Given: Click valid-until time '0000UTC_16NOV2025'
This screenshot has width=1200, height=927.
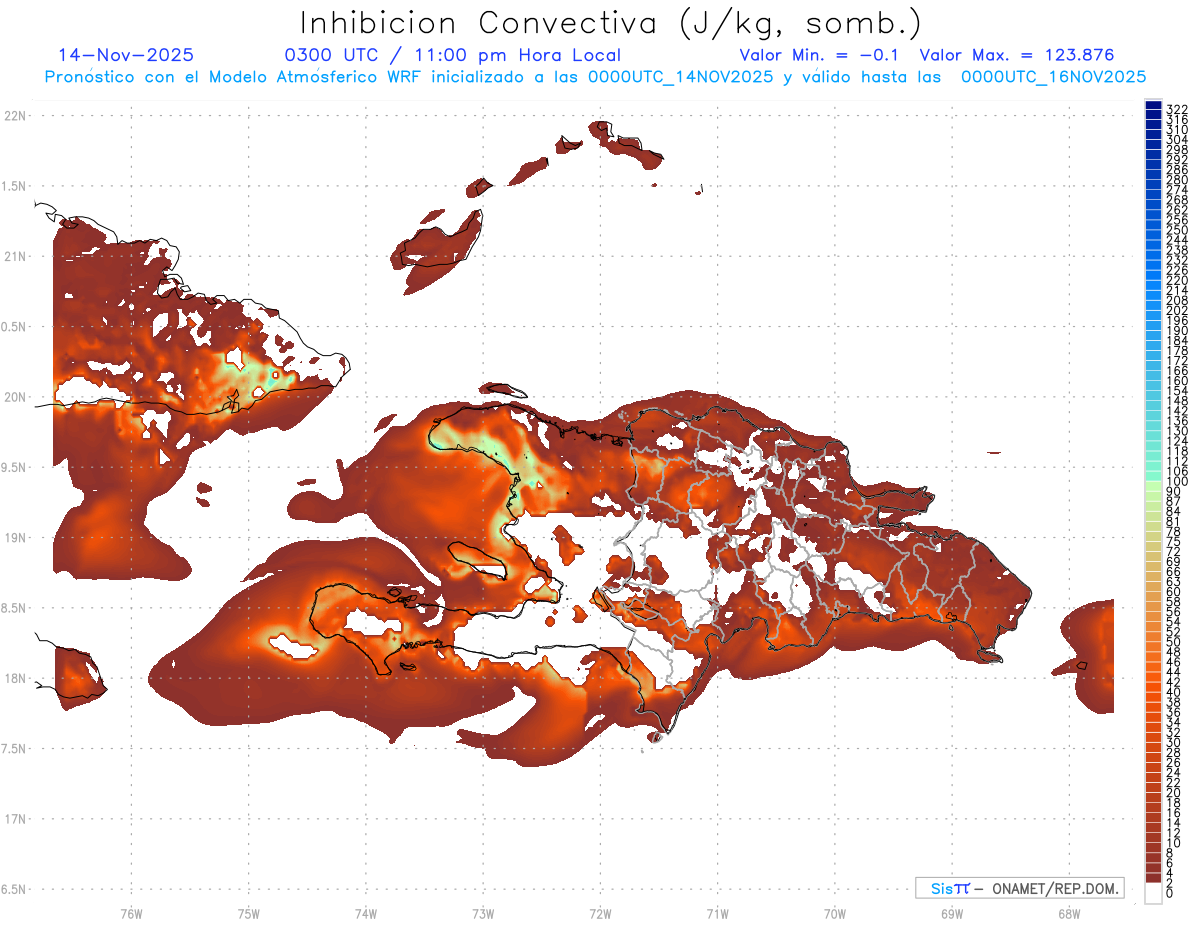Looking at the screenshot, I should (1053, 77).
